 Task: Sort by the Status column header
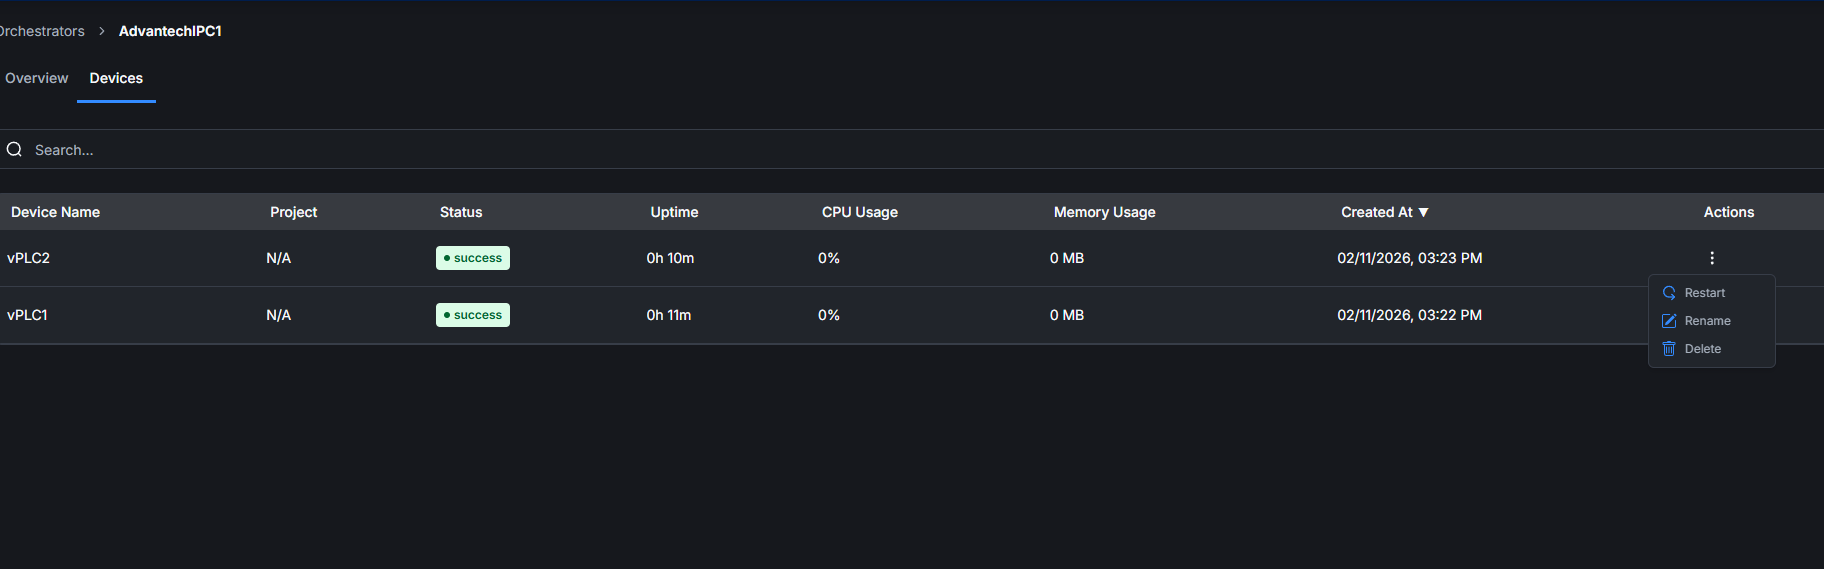[461, 212]
